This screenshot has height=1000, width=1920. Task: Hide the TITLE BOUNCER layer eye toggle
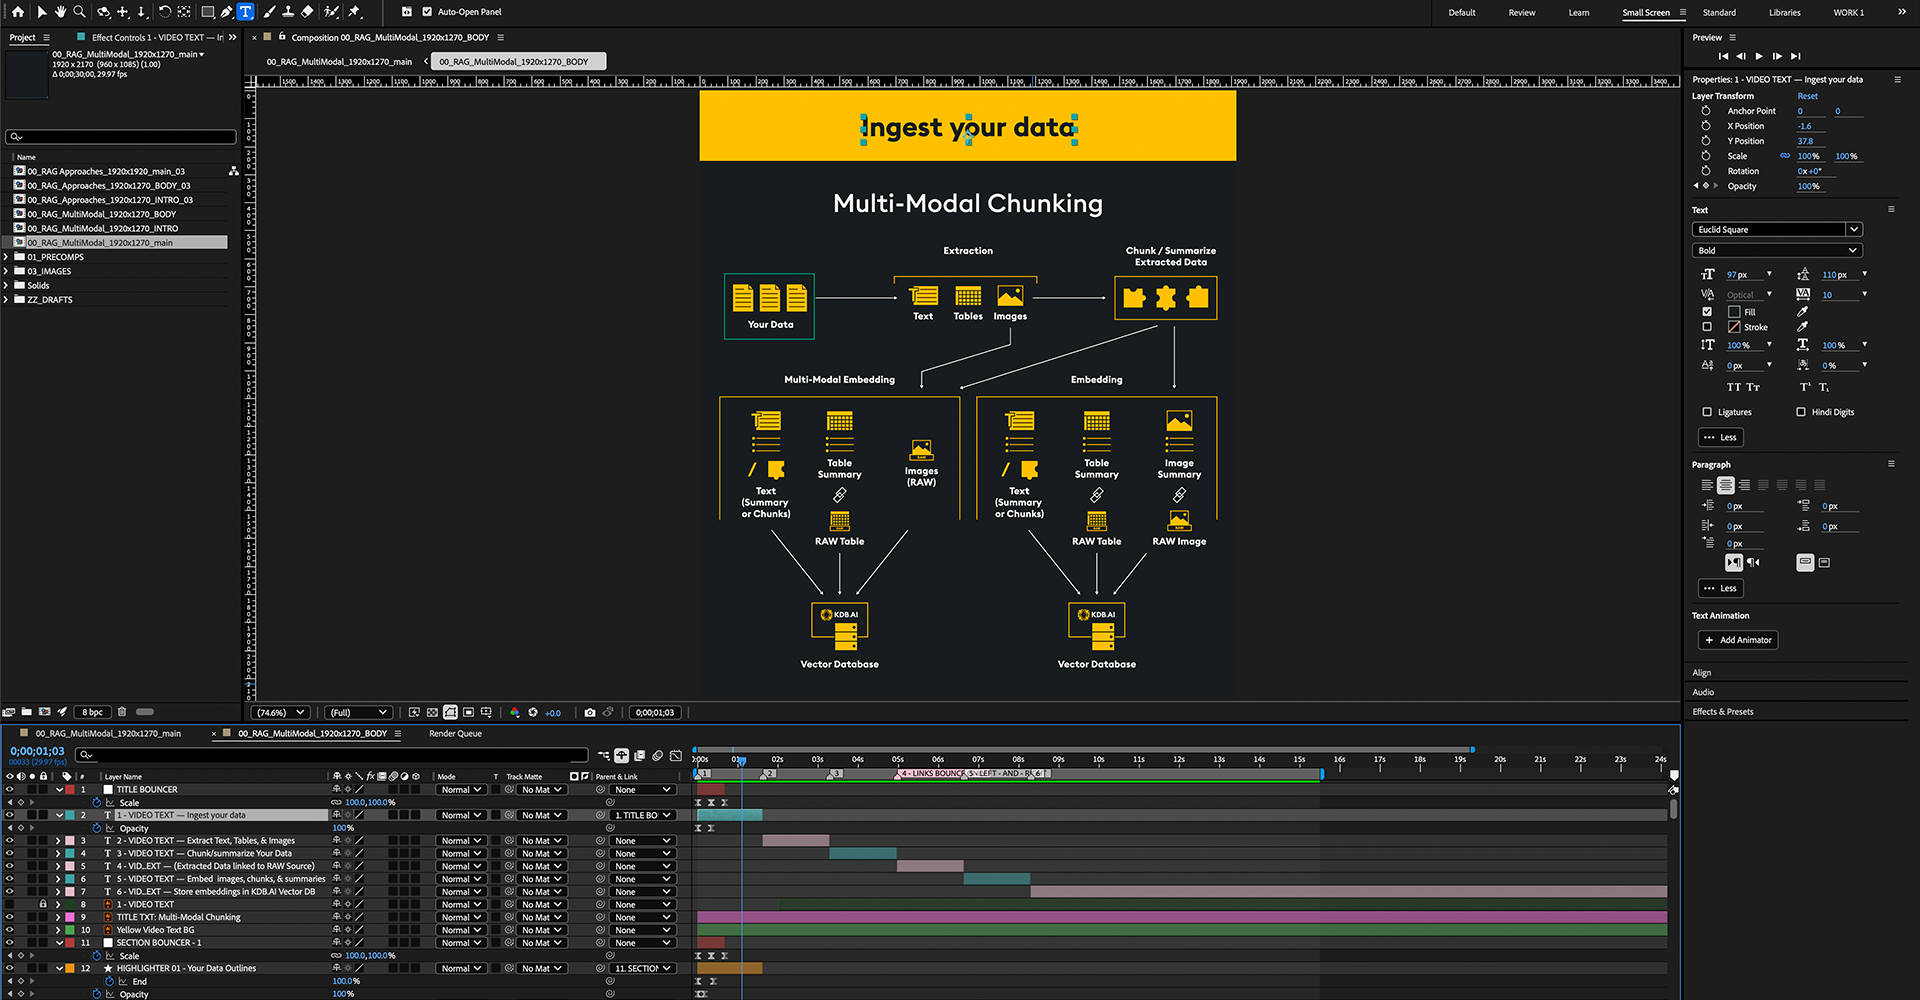point(10,790)
